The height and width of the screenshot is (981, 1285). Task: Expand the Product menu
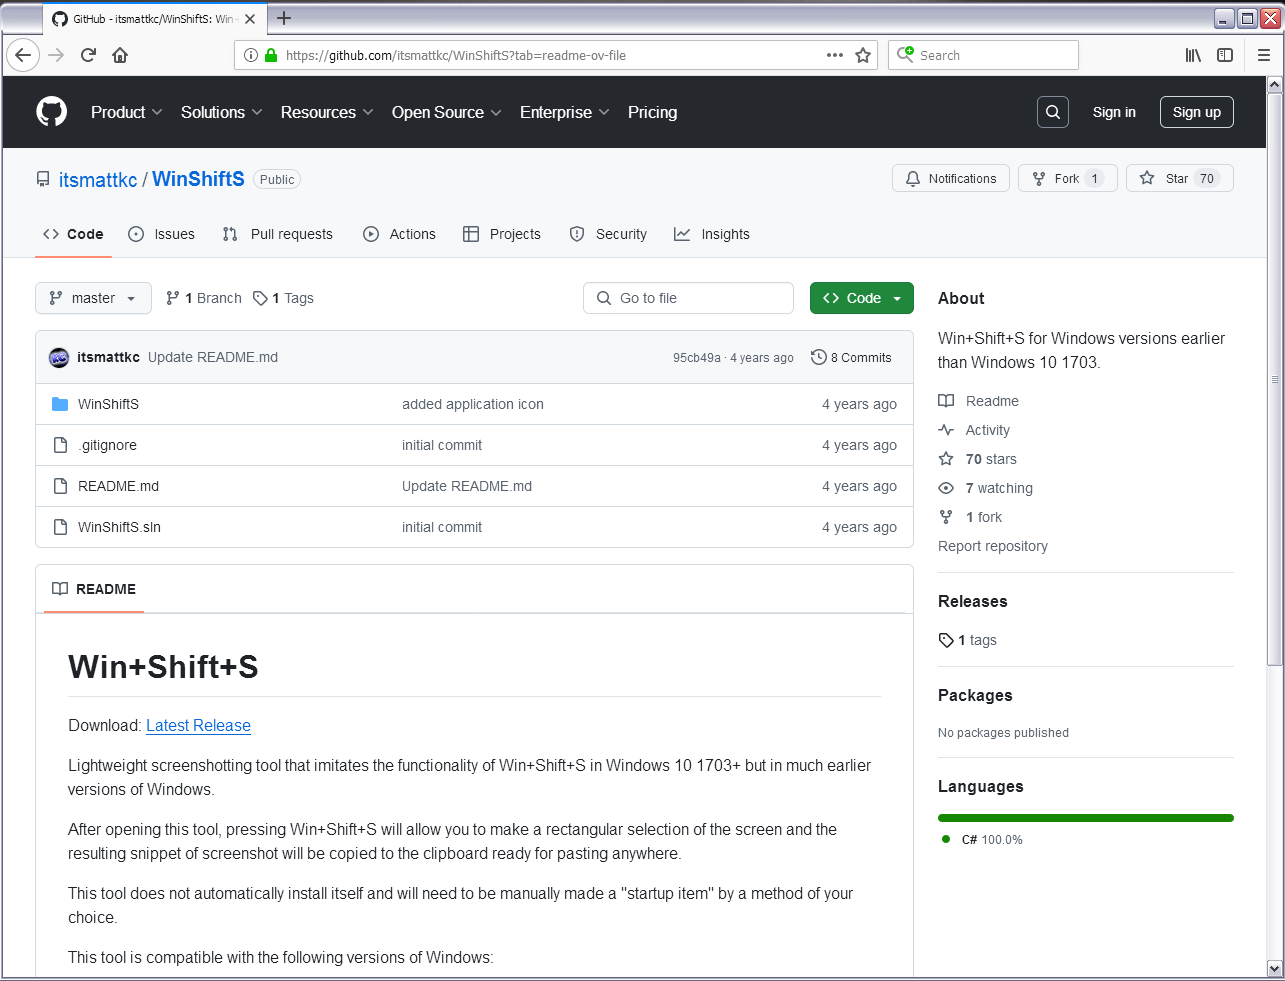tap(126, 112)
